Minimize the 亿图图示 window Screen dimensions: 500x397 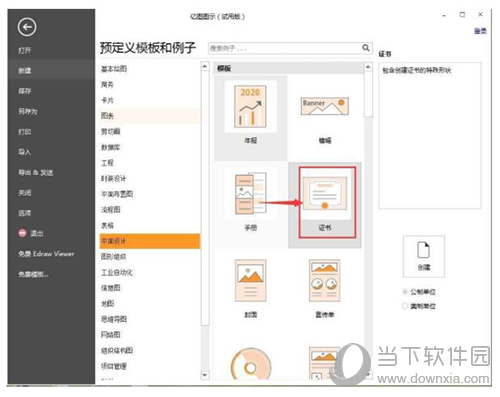tap(444, 15)
